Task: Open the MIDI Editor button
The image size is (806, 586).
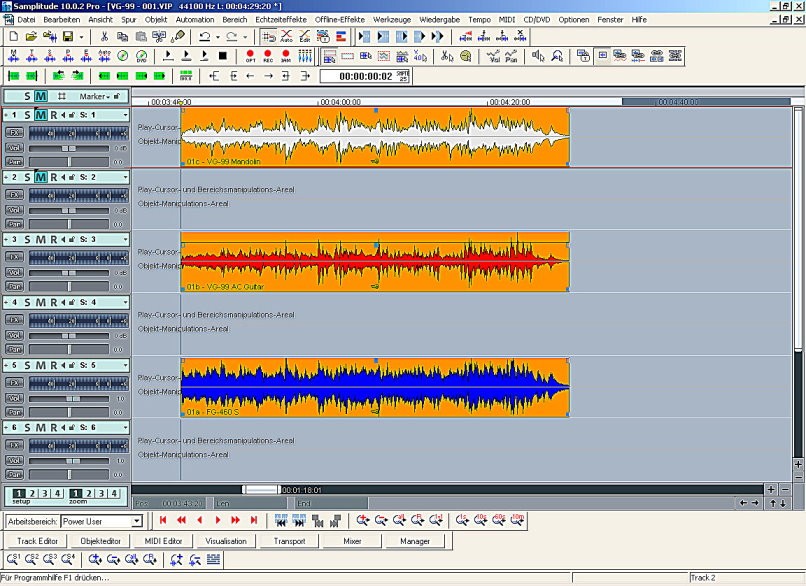Action: point(163,541)
